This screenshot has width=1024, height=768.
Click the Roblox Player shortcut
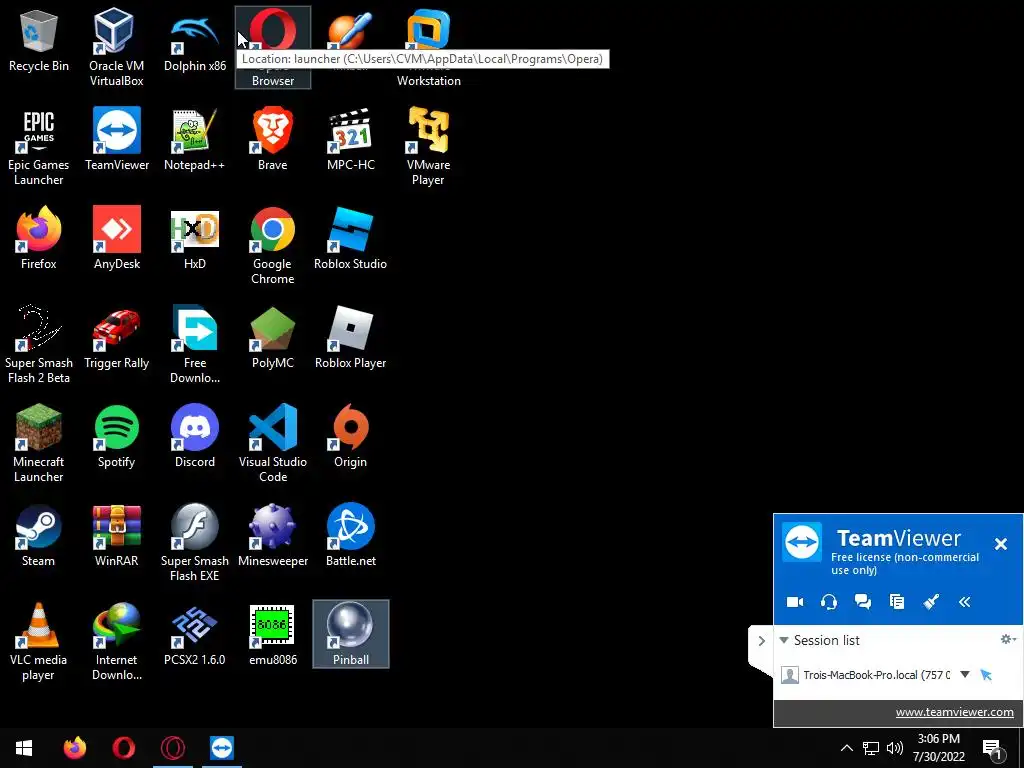(x=351, y=338)
